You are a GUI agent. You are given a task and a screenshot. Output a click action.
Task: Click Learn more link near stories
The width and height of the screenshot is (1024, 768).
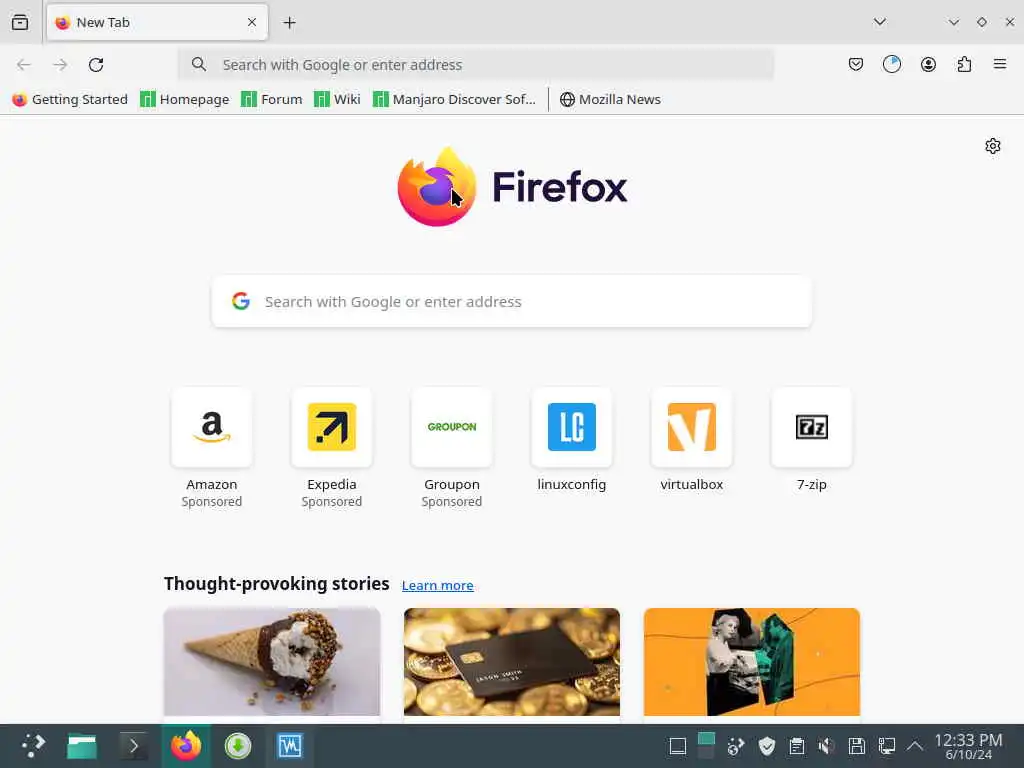438,585
